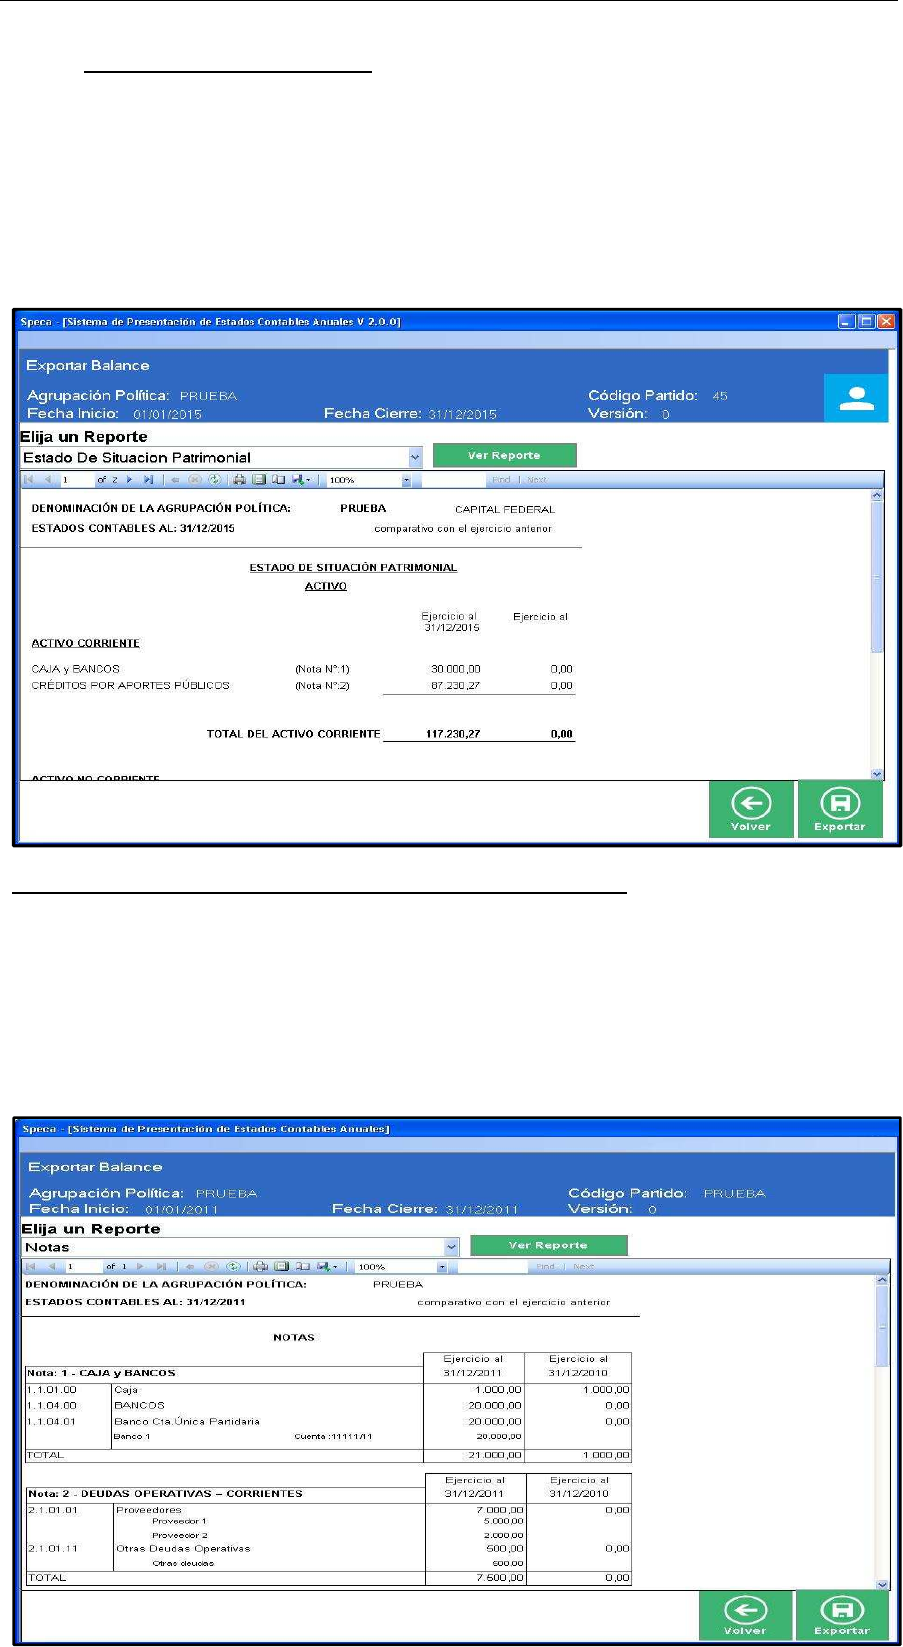
Task: Print the Notas report
Action: pos(261,1266)
